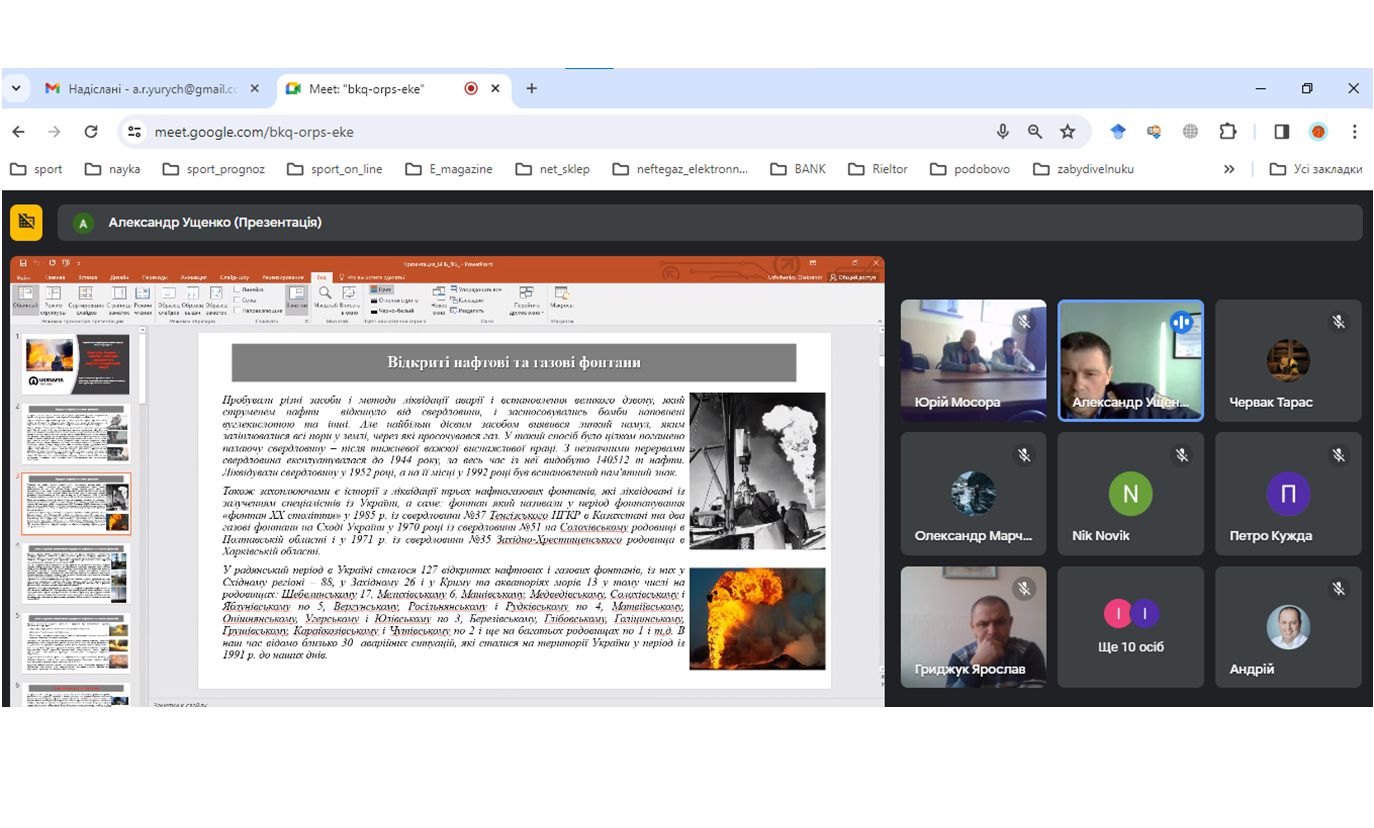Close the Meet bkq-orps-eke tab
The image size is (1374, 828).
click(x=495, y=88)
